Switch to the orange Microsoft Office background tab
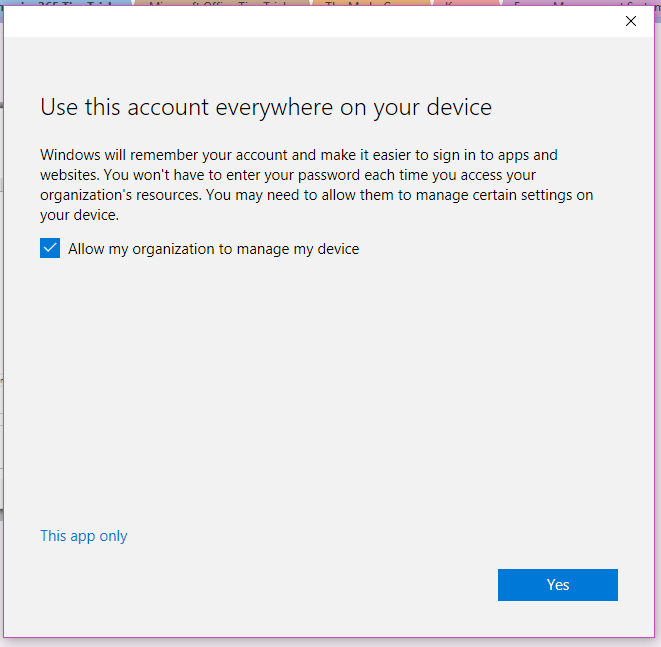Viewport: 661px width, 647px height. 225,4
